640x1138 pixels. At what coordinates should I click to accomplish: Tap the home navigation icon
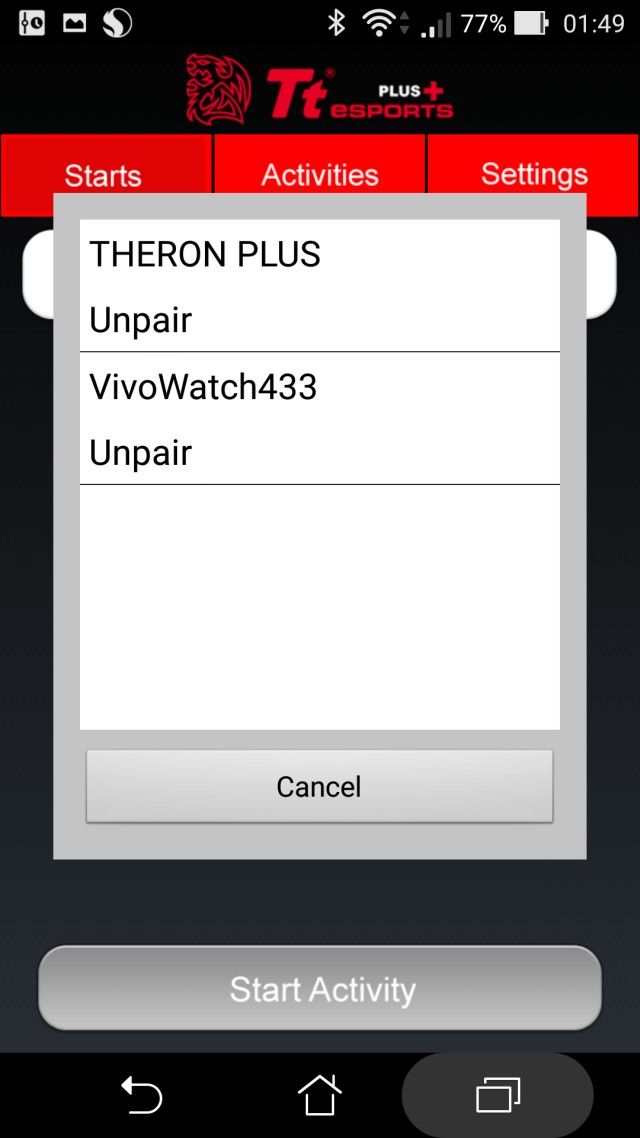click(x=319, y=1094)
